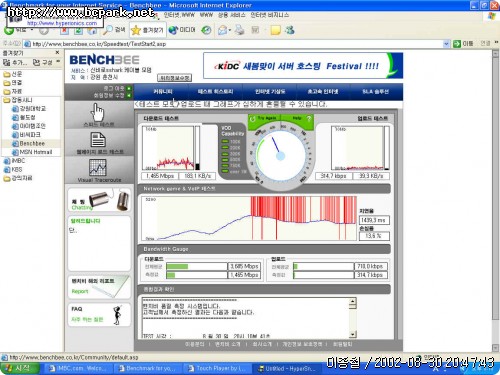Click the History clock toolbar icon
500x375 pixels.
[206, 30]
